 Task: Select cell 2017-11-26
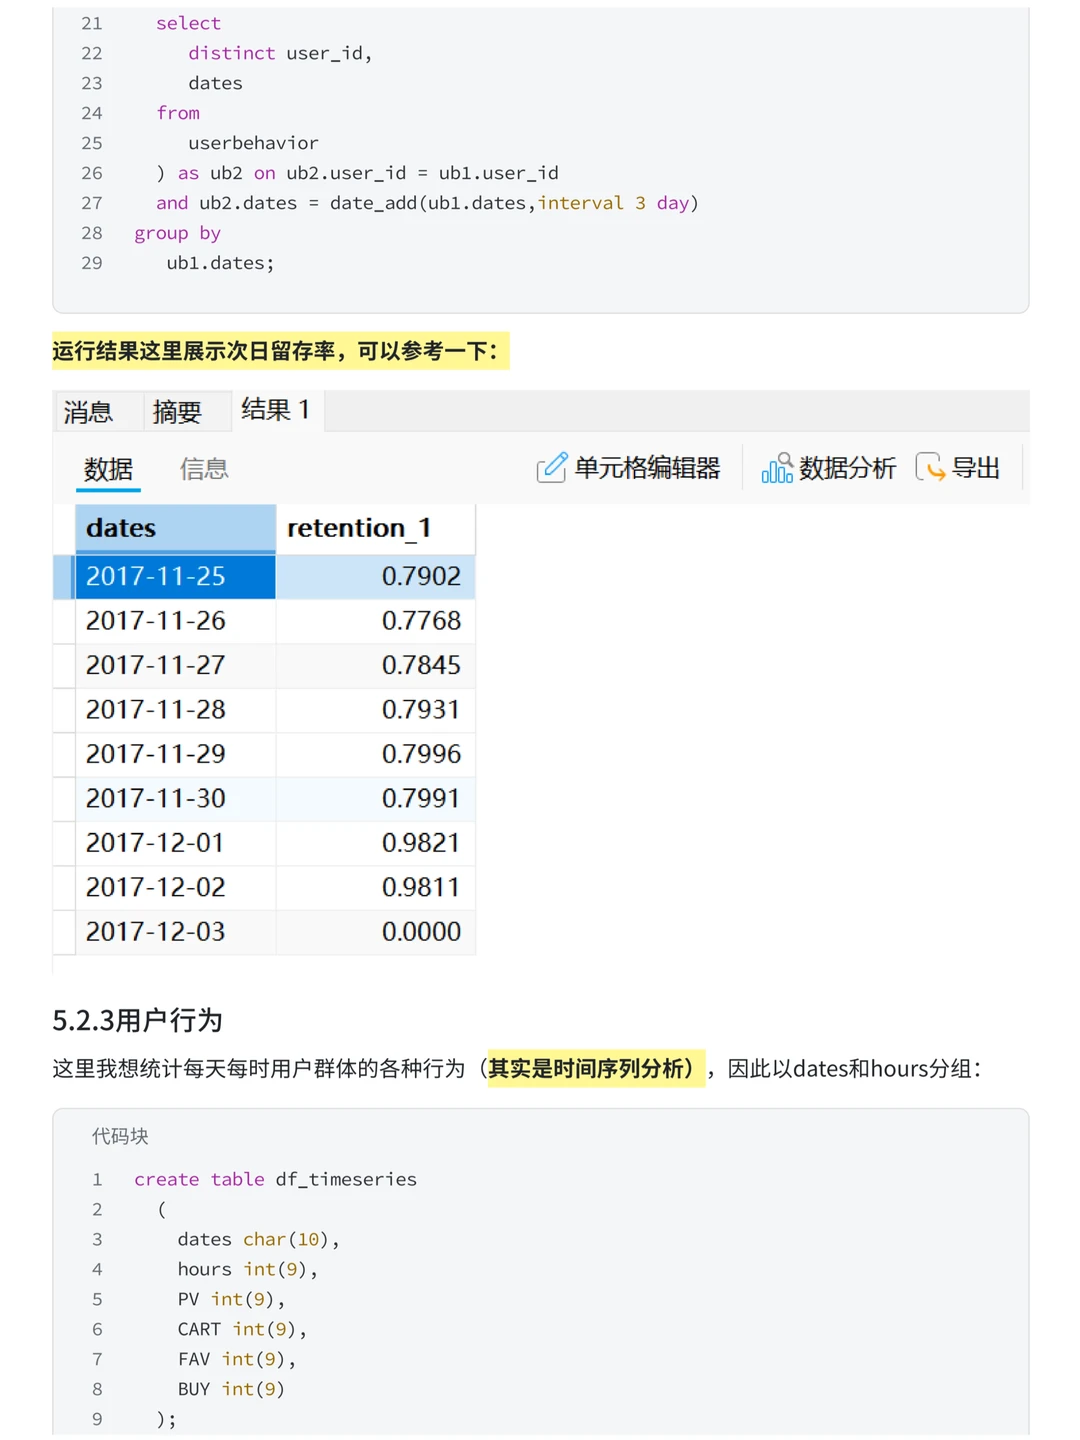(x=175, y=621)
